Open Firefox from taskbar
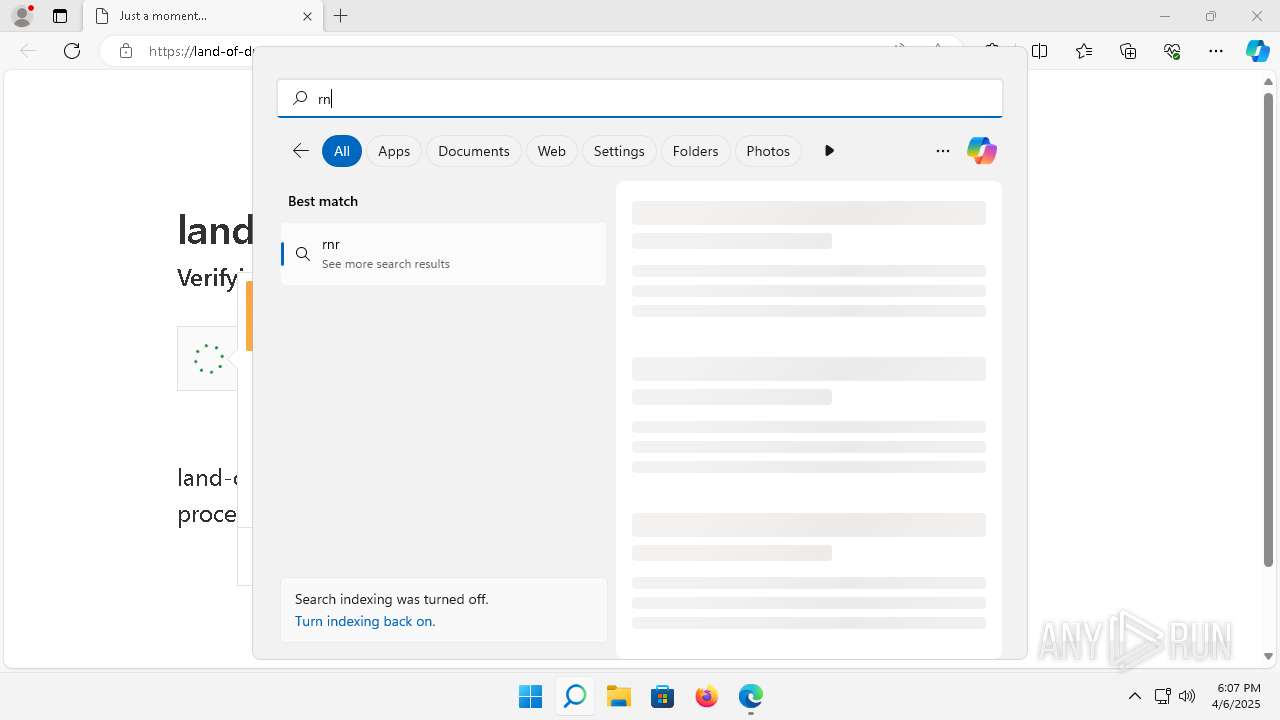The image size is (1280, 720). point(706,696)
